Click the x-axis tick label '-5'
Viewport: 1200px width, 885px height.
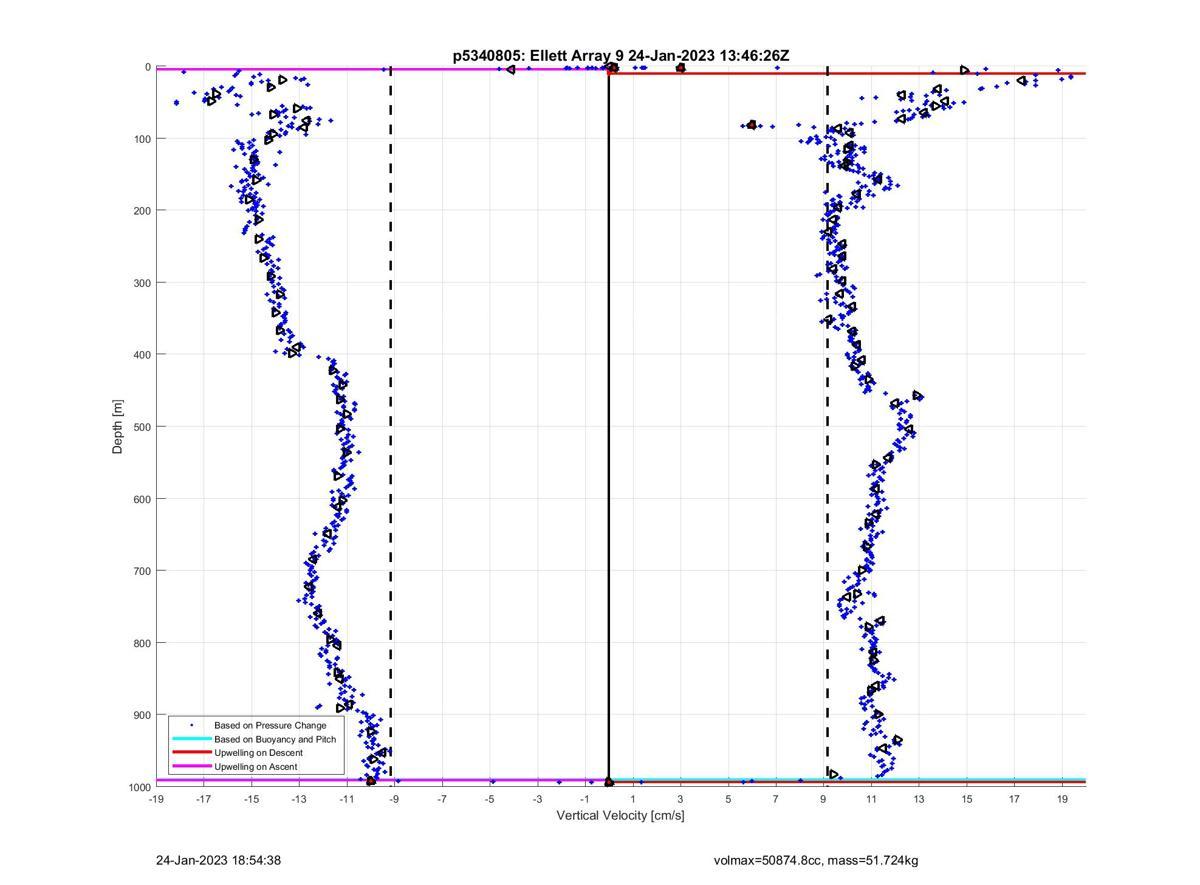[x=490, y=799]
